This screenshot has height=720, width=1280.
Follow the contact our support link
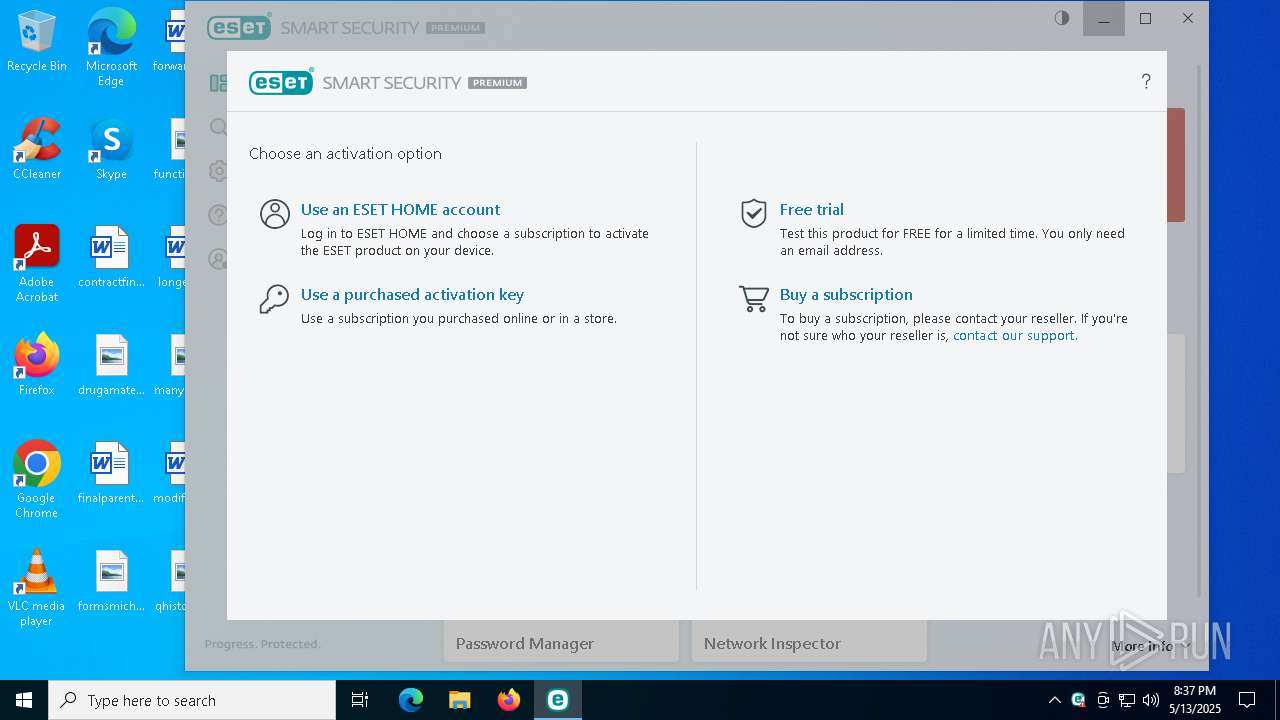point(1014,335)
